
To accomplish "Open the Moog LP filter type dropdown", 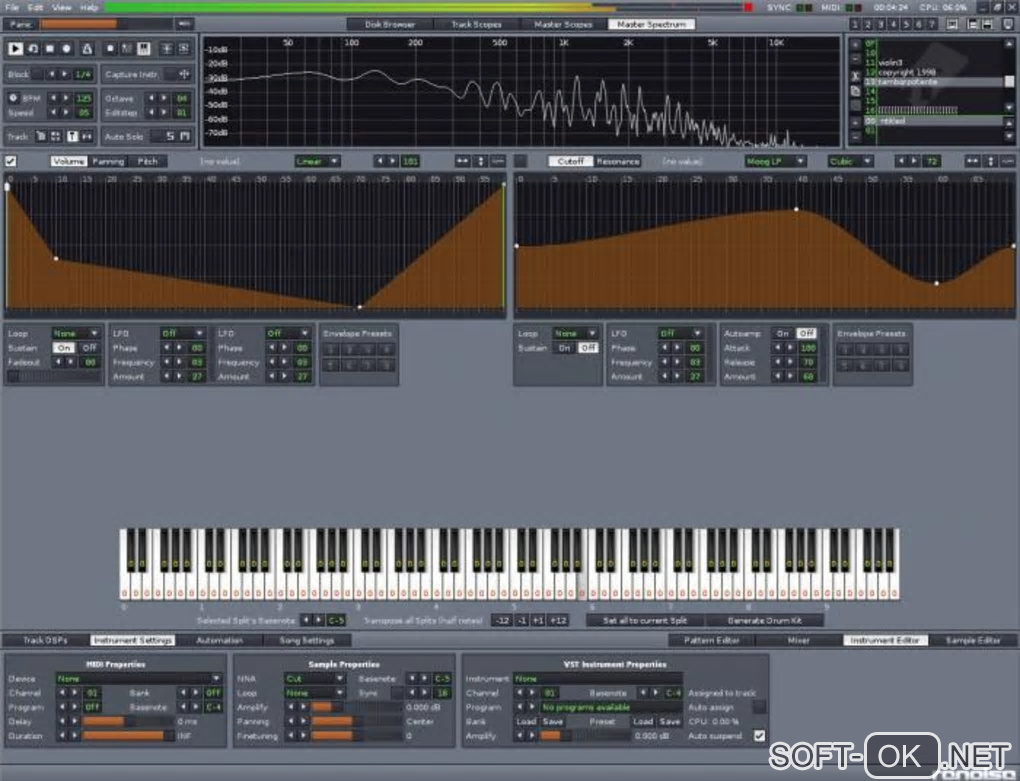I will pyautogui.click(x=775, y=161).
